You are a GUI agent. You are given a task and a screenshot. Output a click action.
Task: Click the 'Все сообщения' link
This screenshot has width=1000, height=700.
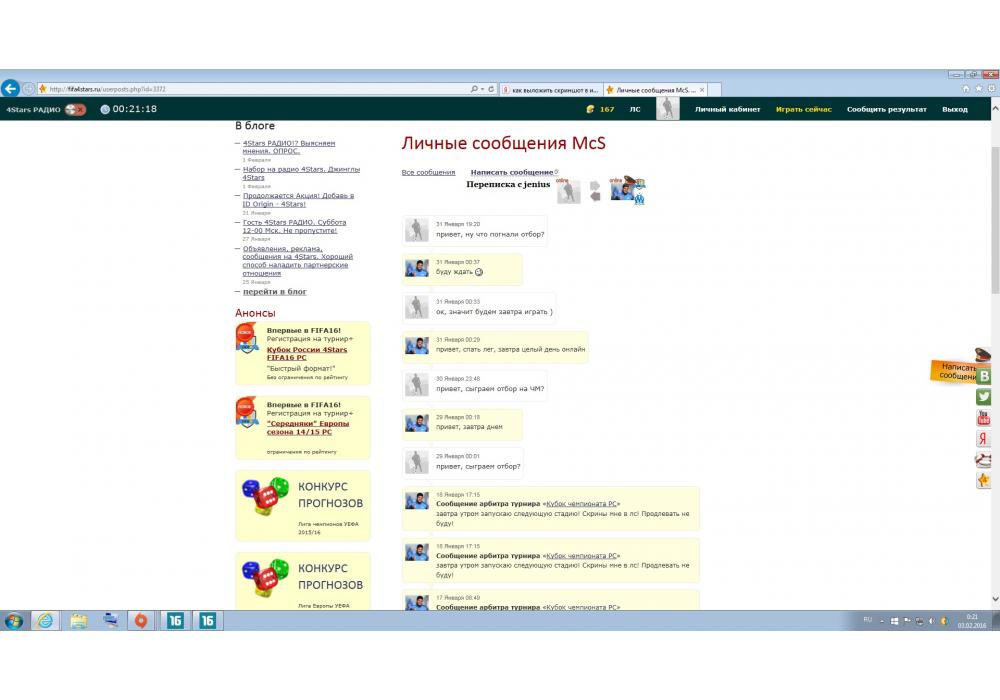[428, 173]
